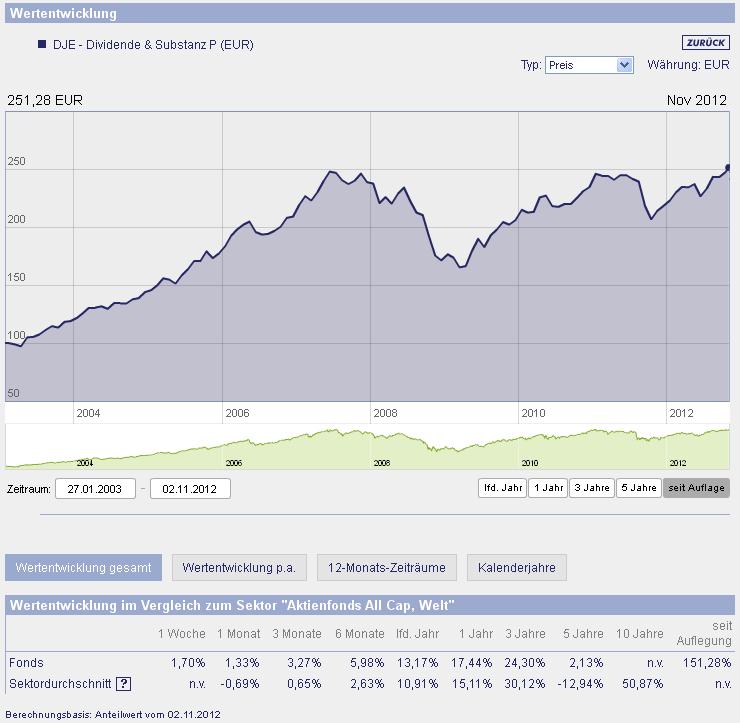The image size is (740, 723).
Task: Click the seit Auflegung column header
Action: (704, 633)
